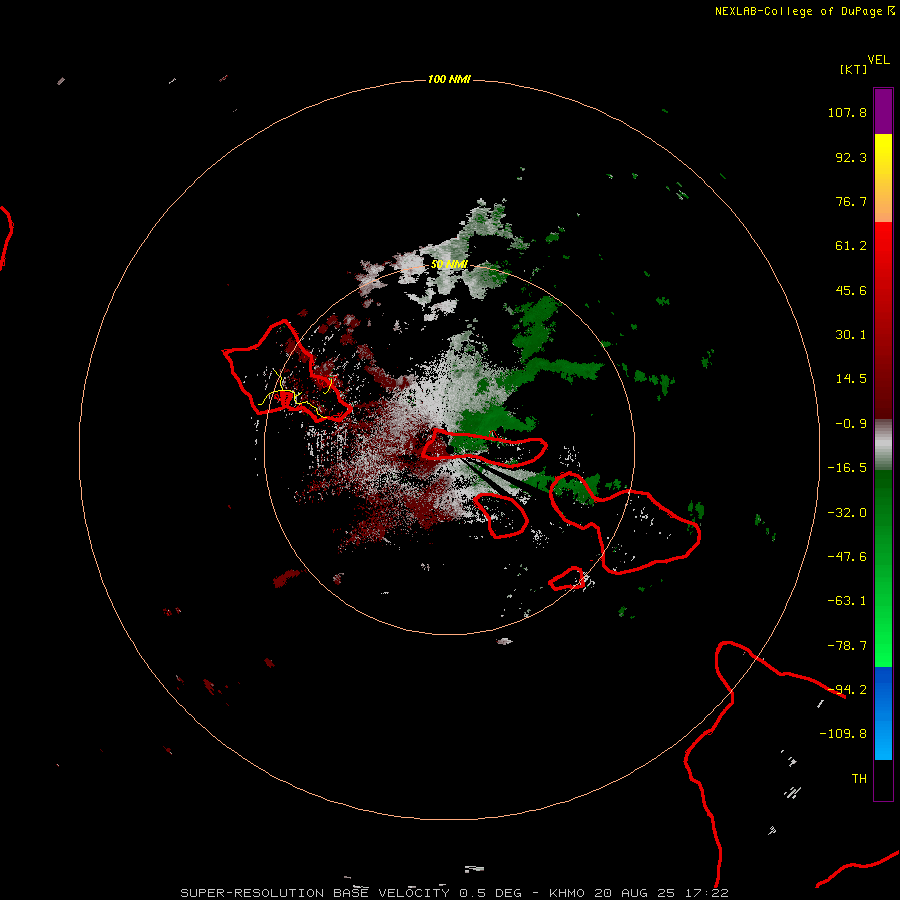This screenshot has width=900, height=900.
Task: Pick the gray near-zero segment of the color bar
Action: coord(883,445)
